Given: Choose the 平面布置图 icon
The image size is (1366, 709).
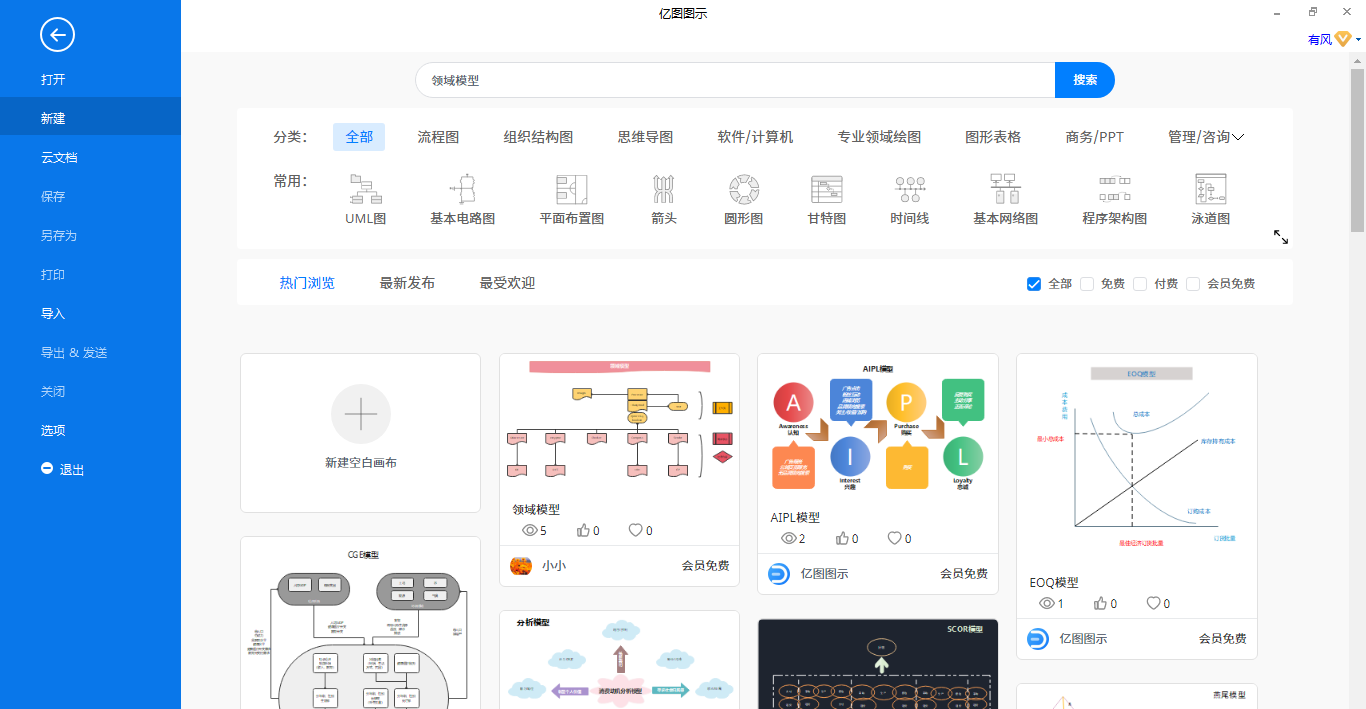Looking at the screenshot, I should pyautogui.click(x=571, y=189).
